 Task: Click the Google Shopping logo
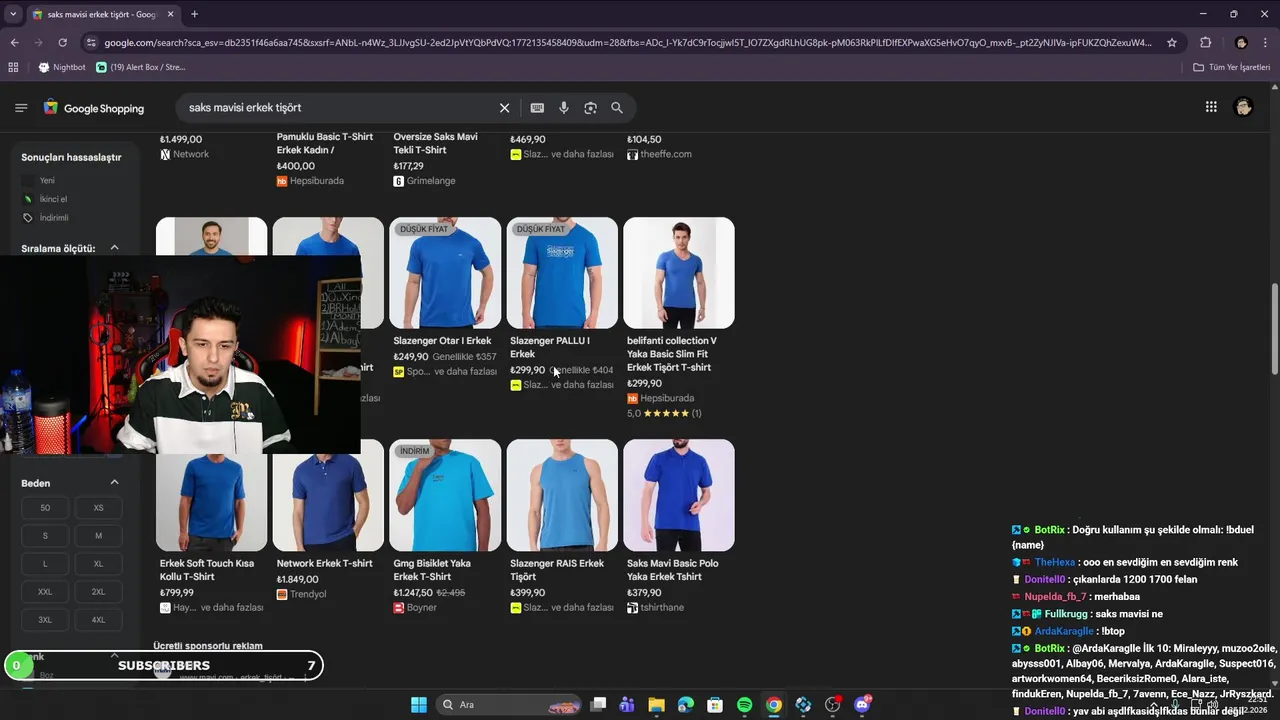94,108
